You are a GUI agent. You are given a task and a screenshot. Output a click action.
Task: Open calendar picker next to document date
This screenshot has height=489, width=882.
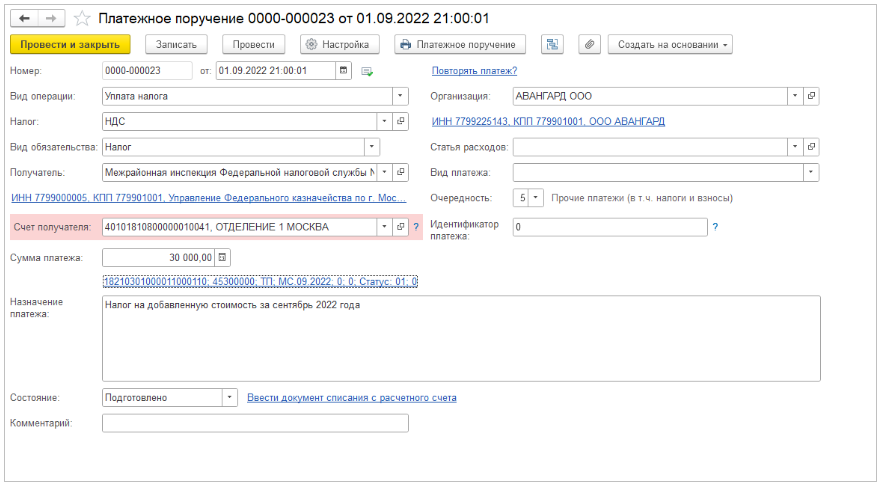click(343, 71)
